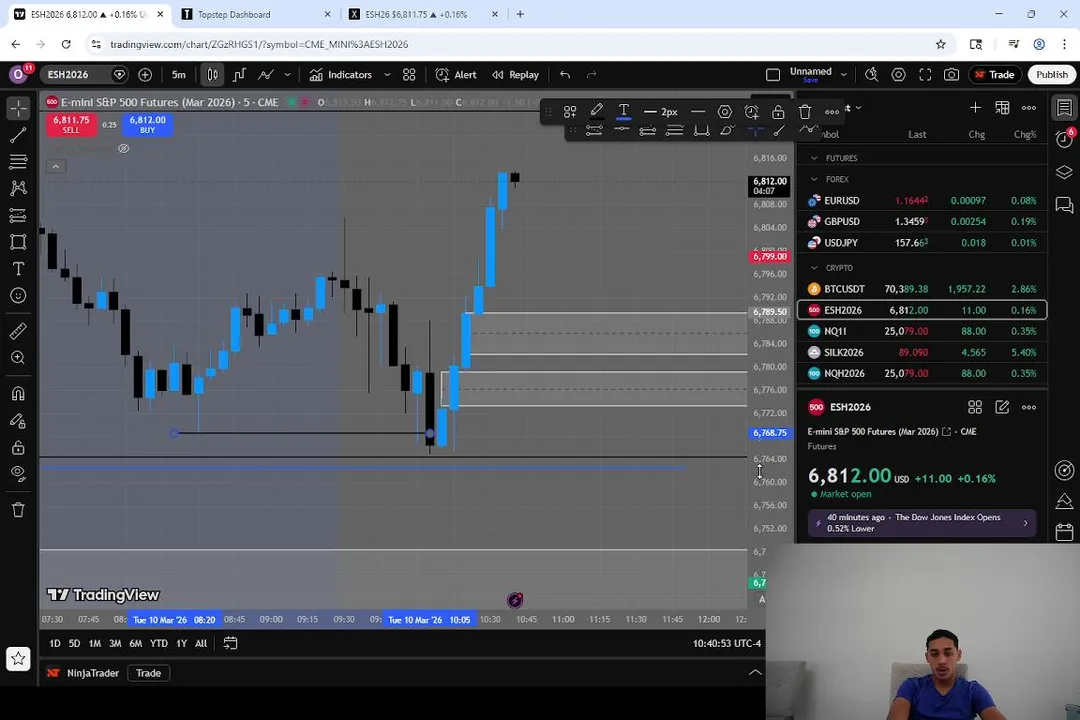Collapse the FUTURES watchlist section
1080x720 pixels.
click(814, 158)
